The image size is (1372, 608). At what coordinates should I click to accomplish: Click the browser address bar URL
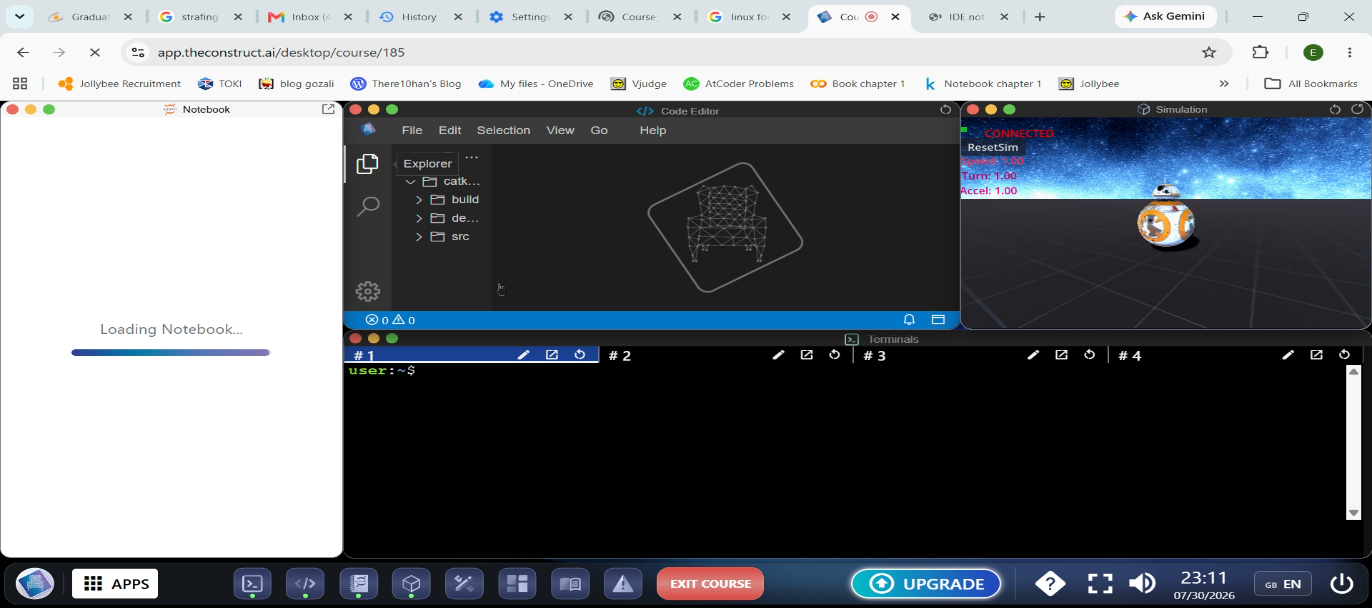tap(281, 52)
